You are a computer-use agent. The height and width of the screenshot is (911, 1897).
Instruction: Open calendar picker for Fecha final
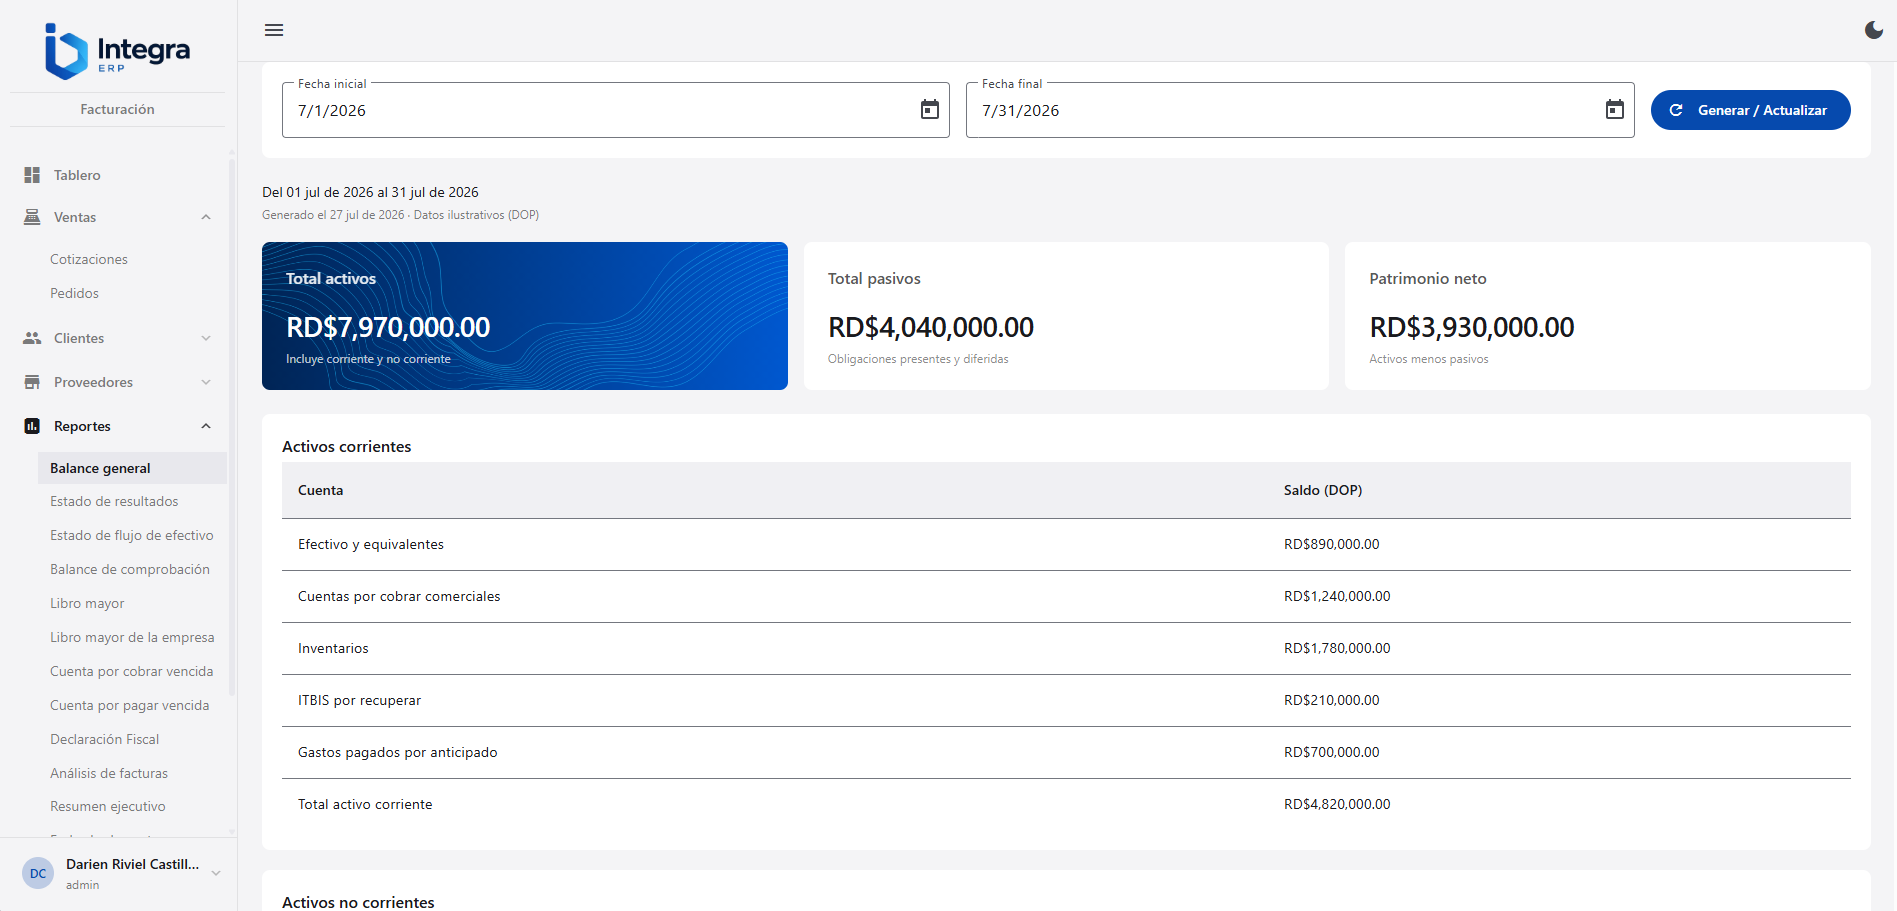coord(1615,110)
